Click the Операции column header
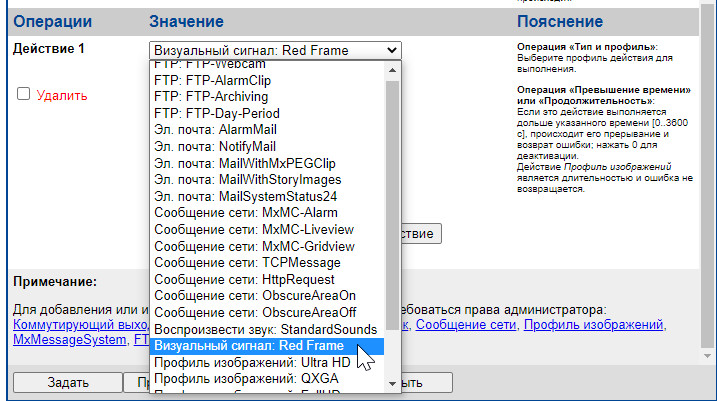Viewport: 717px width, 401px height. (53, 21)
